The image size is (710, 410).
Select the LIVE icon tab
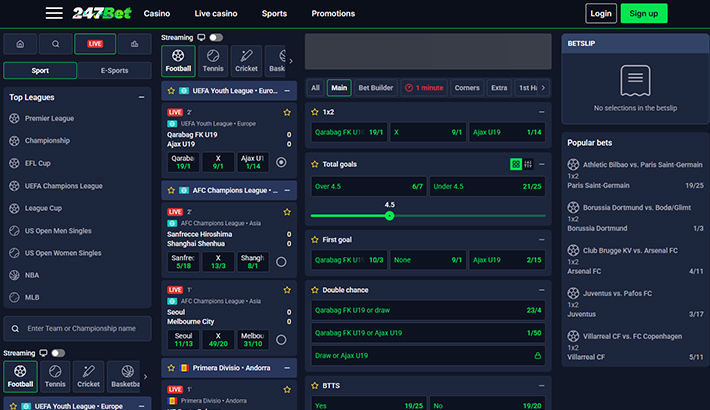(x=95, y=44)
